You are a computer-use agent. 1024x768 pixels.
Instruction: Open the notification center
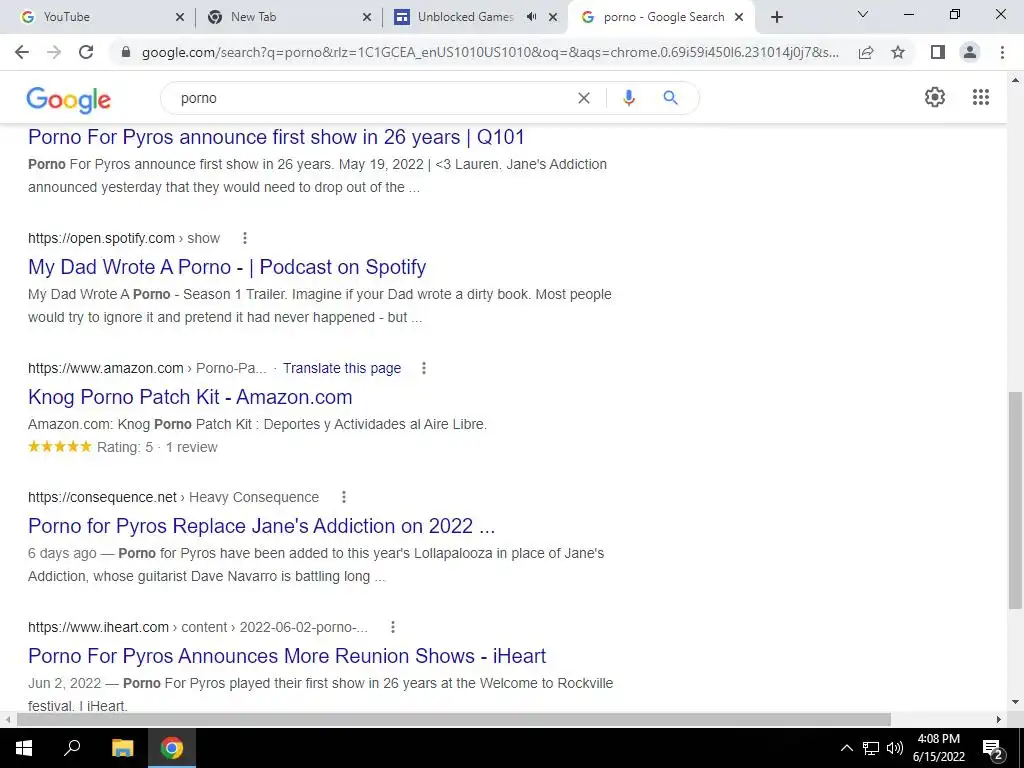click(993, 748)
